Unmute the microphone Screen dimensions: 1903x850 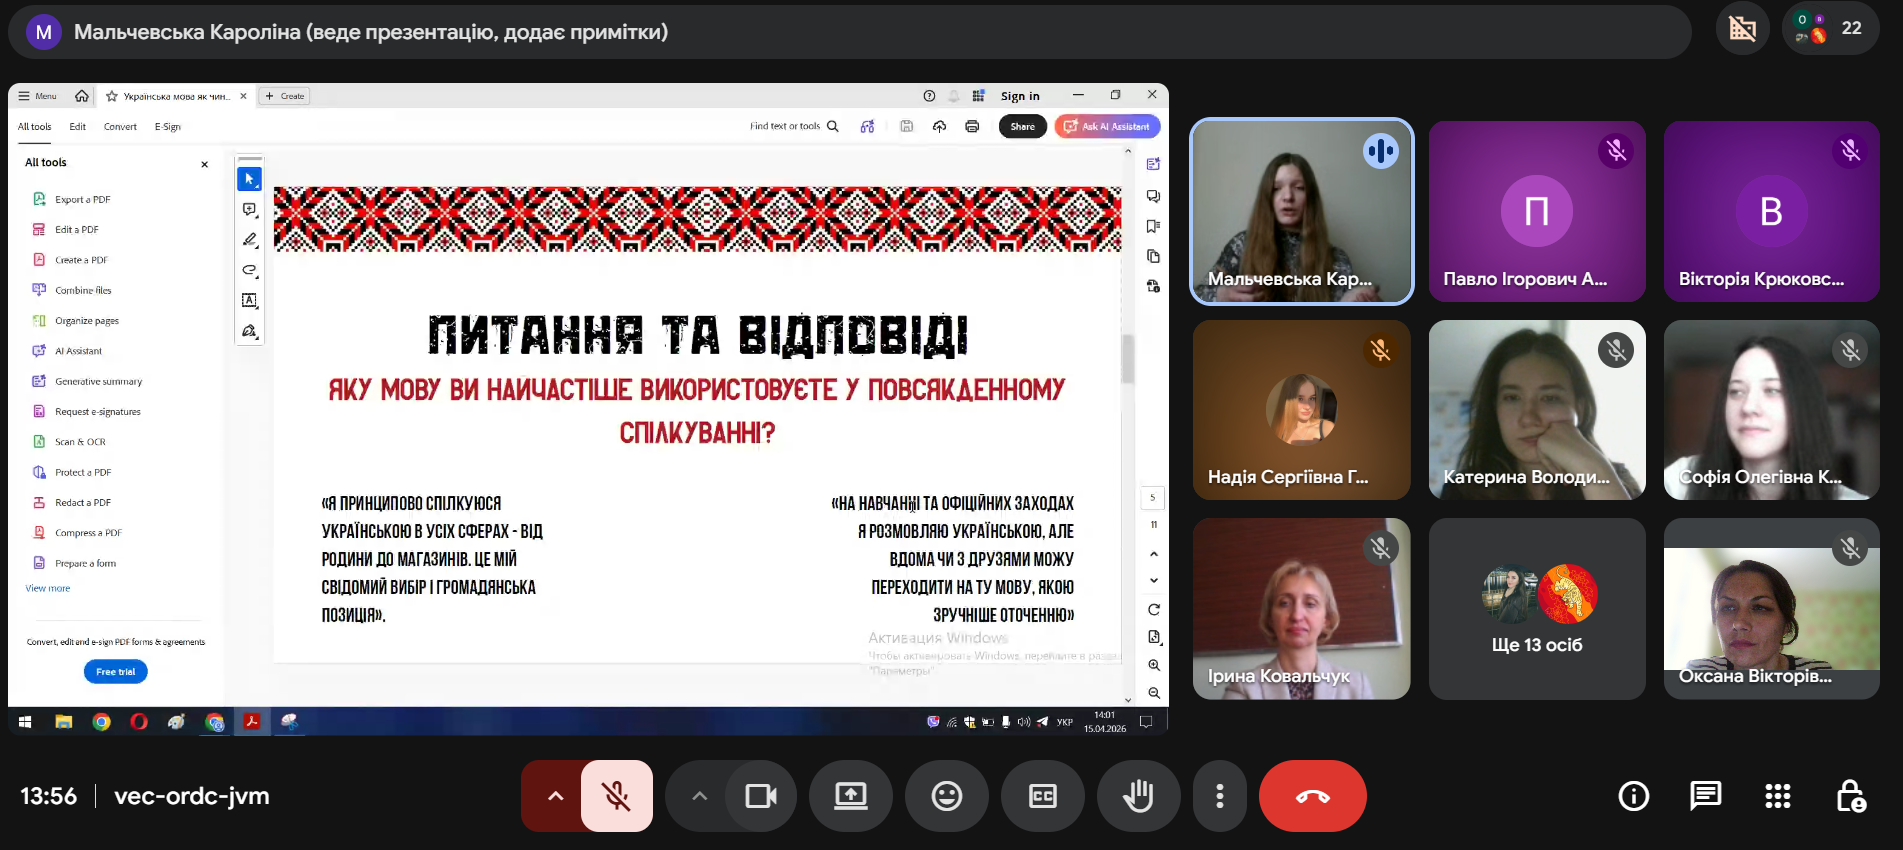616,796
